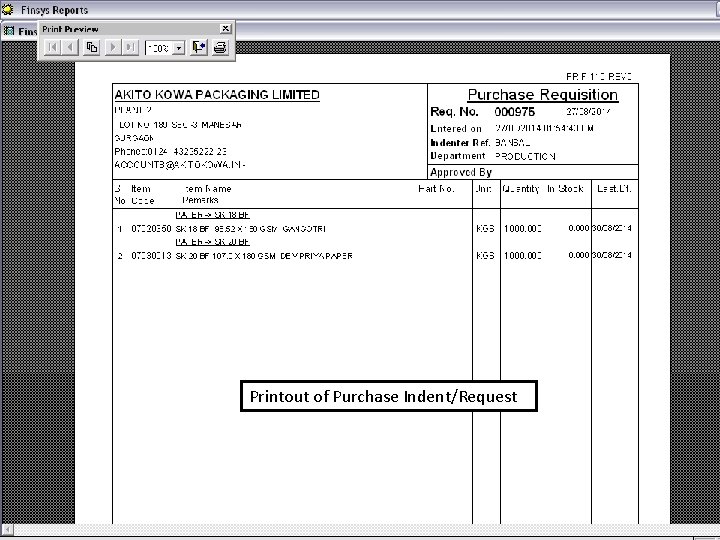Click the Approved By label
Viewport: 720px width, 540px height.
(461, 172)
